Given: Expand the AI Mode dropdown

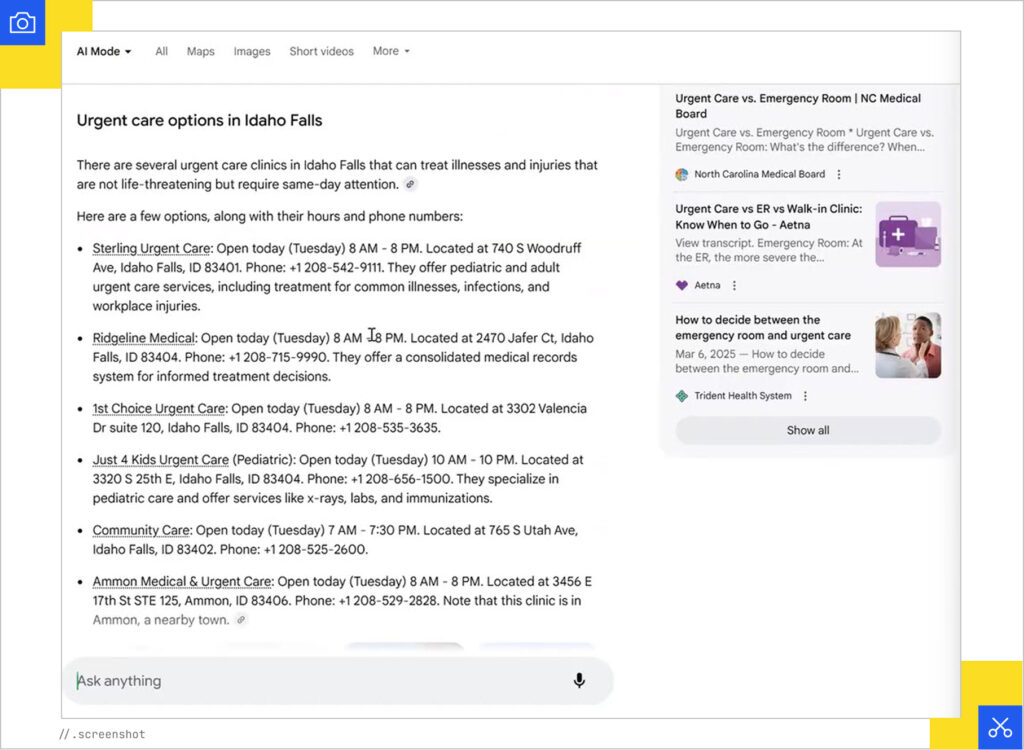Looking at the screenshot, I should pos(104,51).
